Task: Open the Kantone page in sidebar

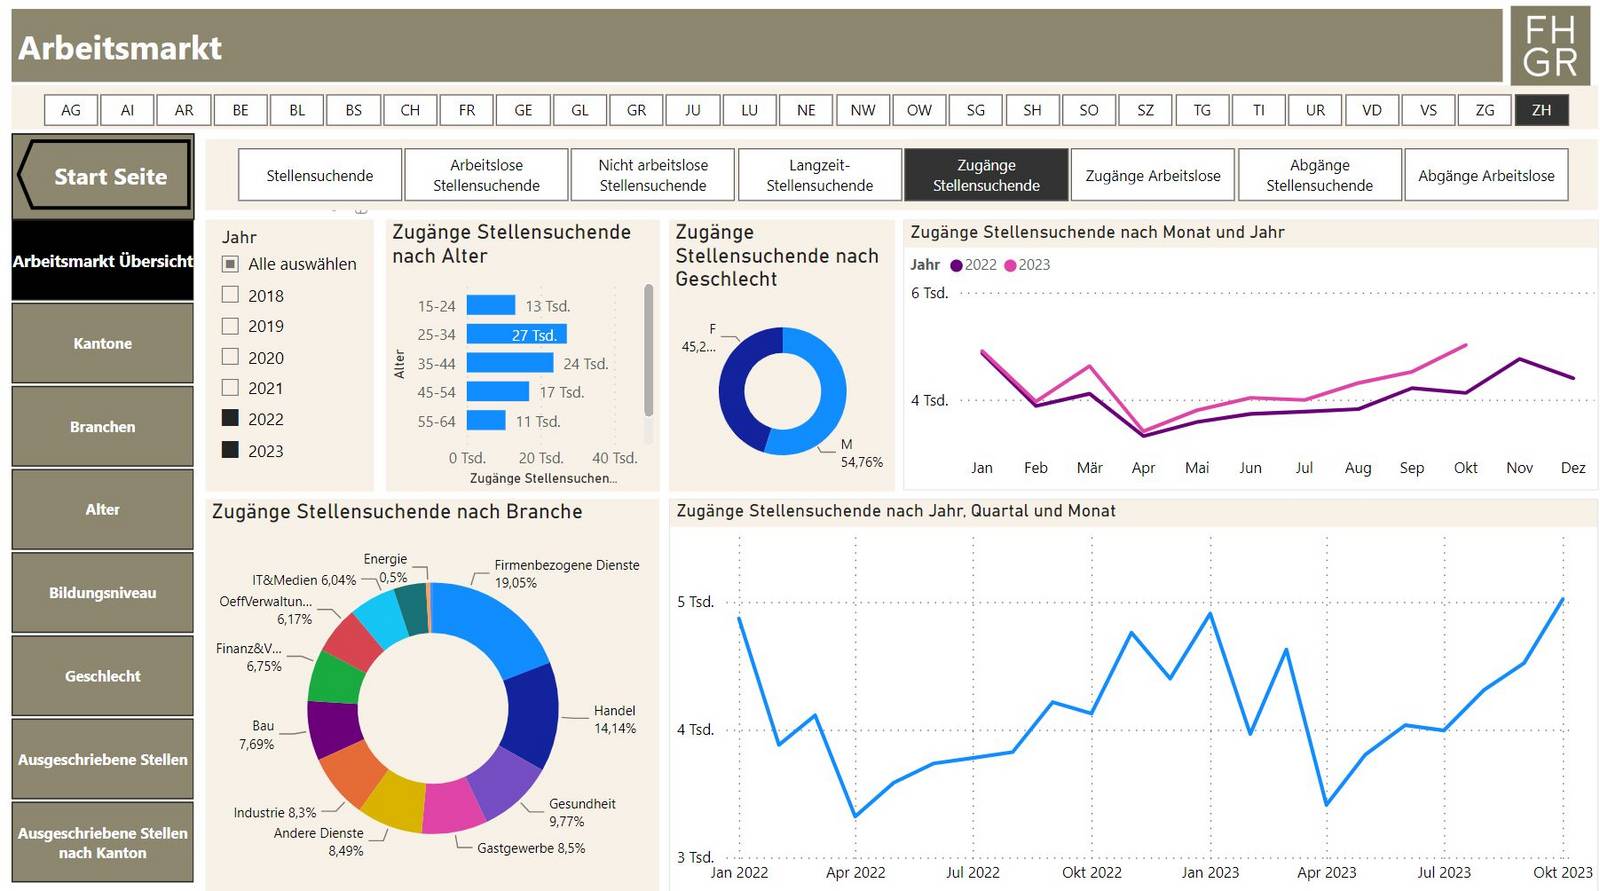Action: click(102, 343)
